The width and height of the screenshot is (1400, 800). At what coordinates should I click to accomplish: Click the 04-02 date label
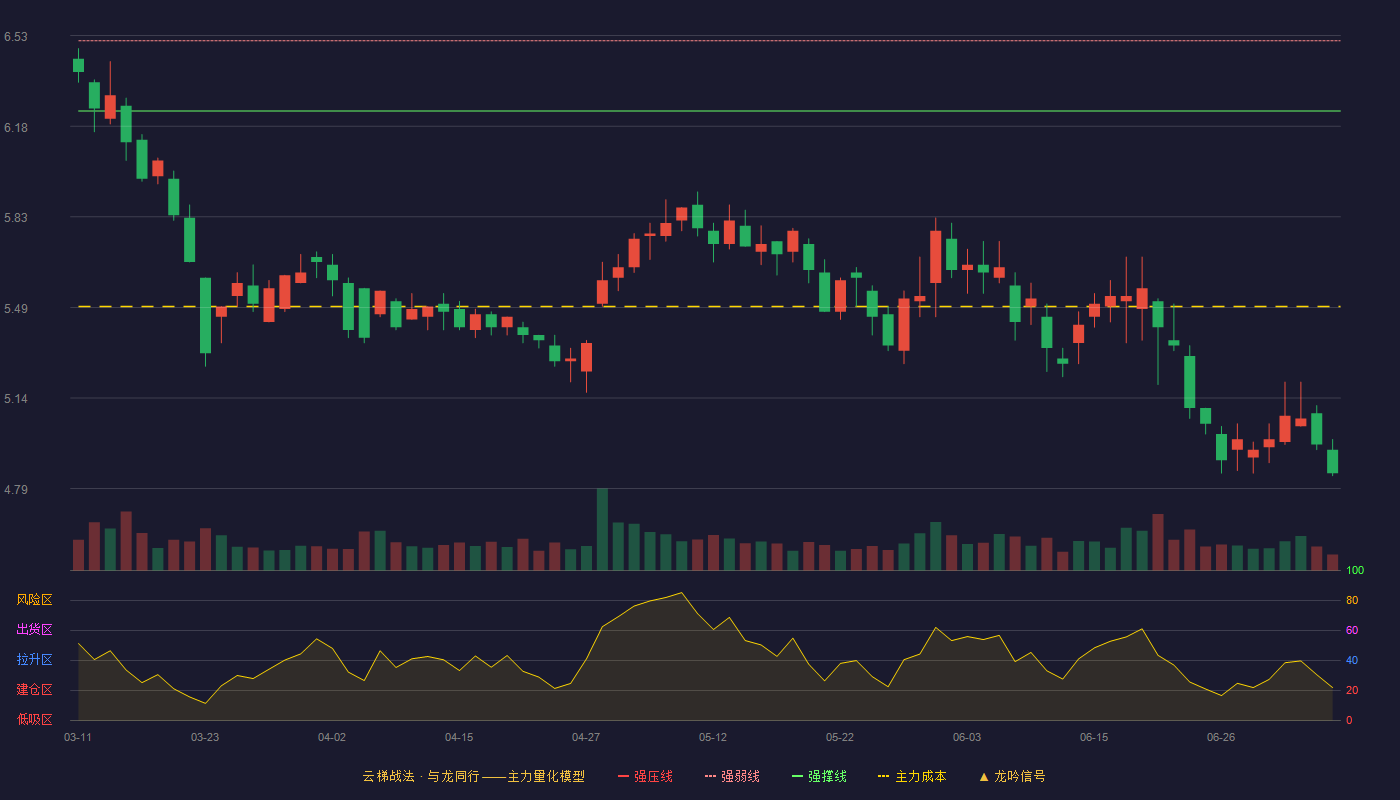[332, 737]
